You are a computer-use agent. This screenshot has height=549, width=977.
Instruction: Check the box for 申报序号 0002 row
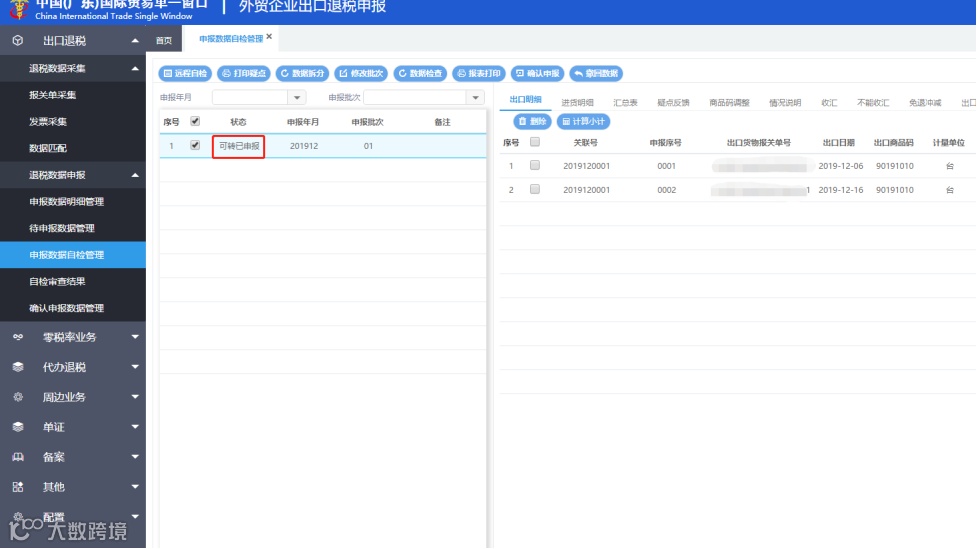click(535, 189)
